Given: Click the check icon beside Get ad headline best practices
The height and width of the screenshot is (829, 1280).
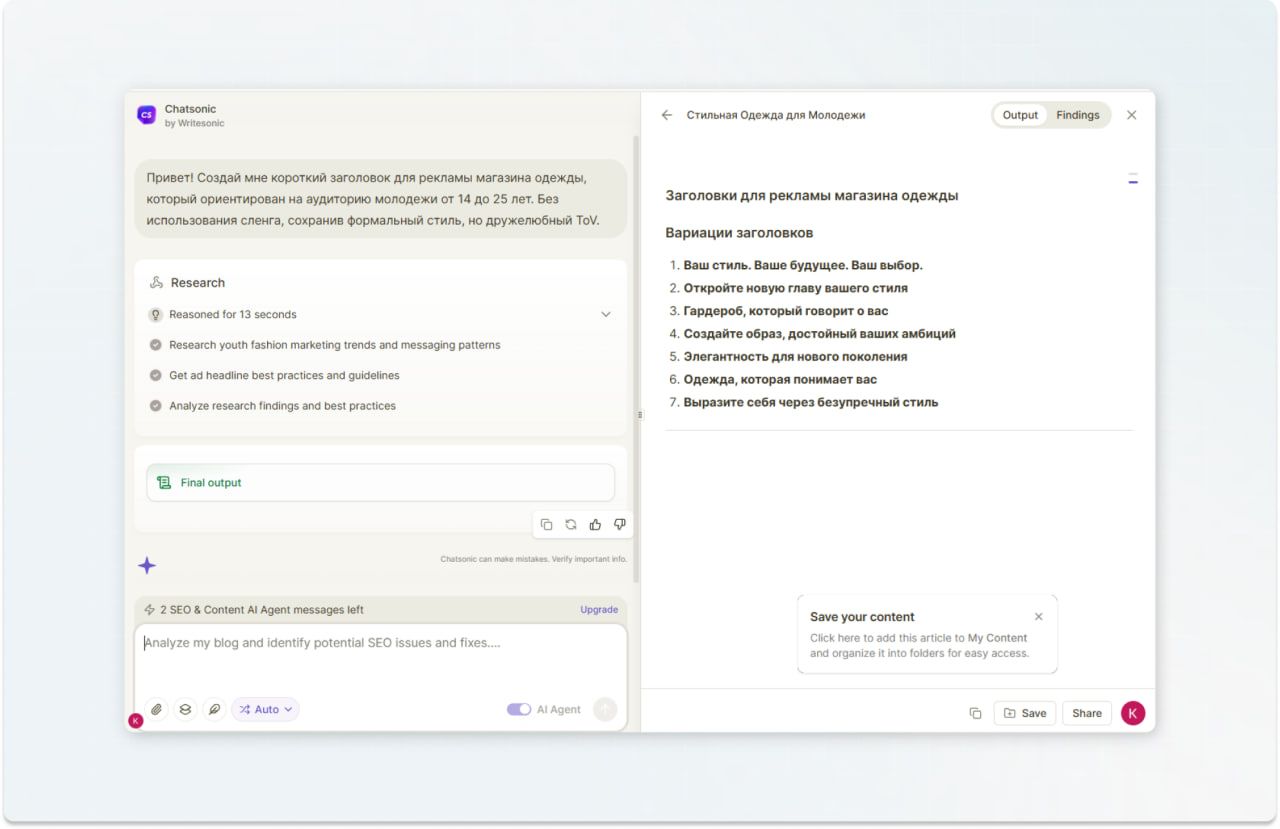Looking at the screenshot, I should [156, 375].
